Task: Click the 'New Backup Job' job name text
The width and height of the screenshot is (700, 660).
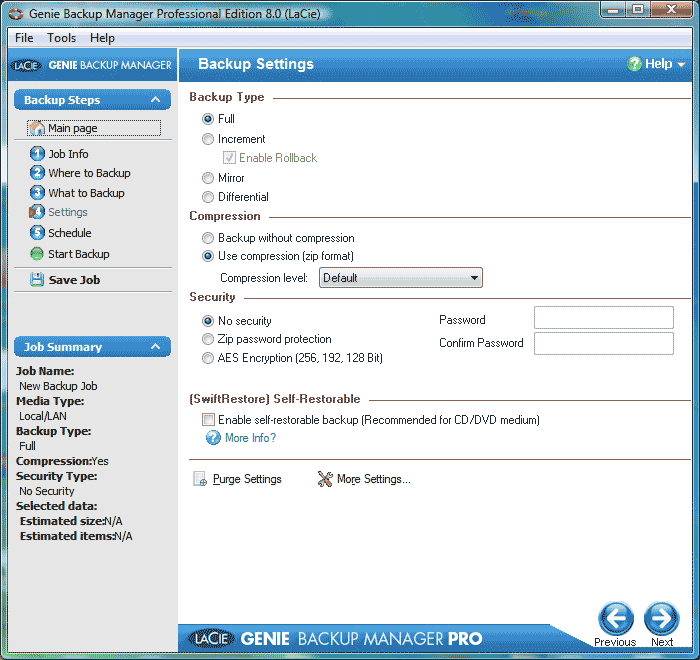Action: [x=58, y=386]
